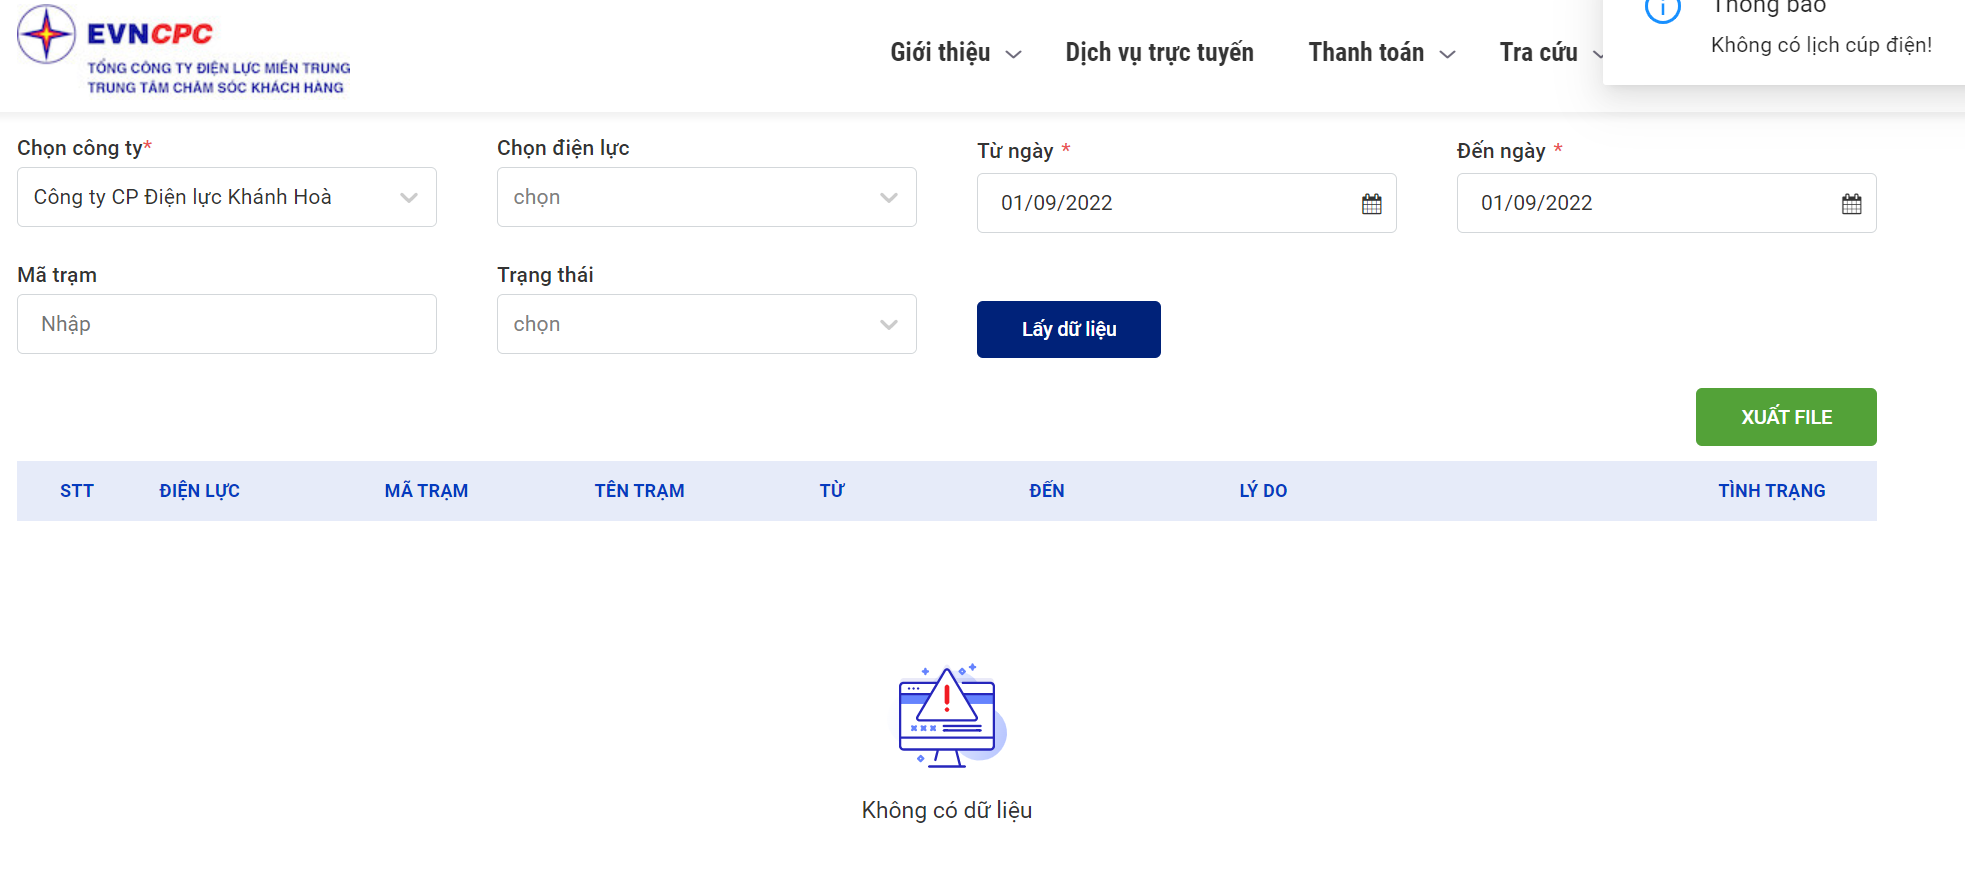Click the TÌNH TRẠNG column header
Viewport: 1965px width, 892px height.
[x=1771, y=491]
